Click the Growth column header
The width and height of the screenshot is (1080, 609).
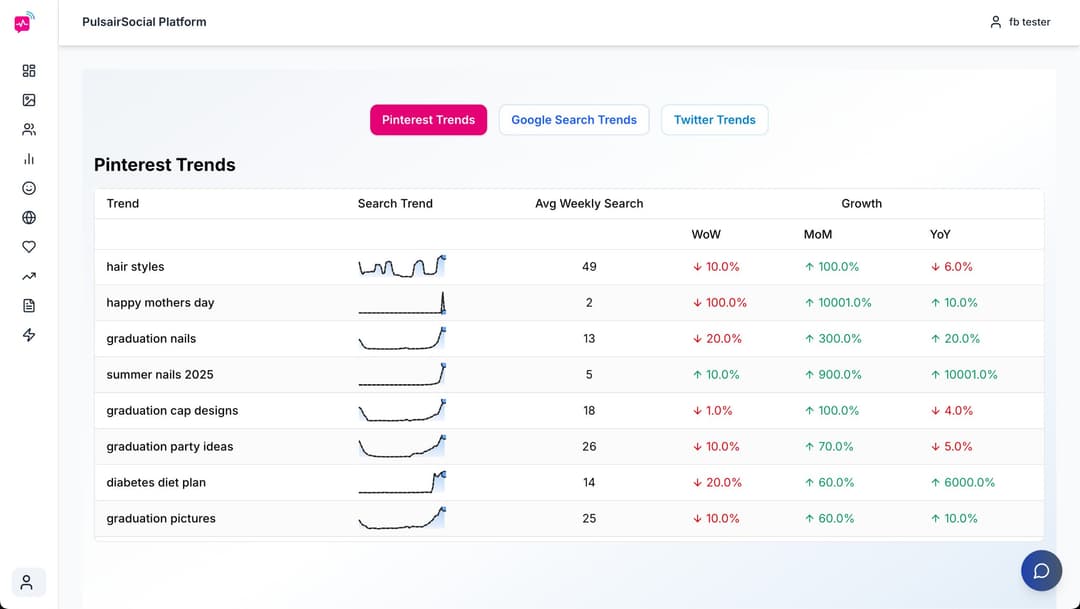pos(861,203)
